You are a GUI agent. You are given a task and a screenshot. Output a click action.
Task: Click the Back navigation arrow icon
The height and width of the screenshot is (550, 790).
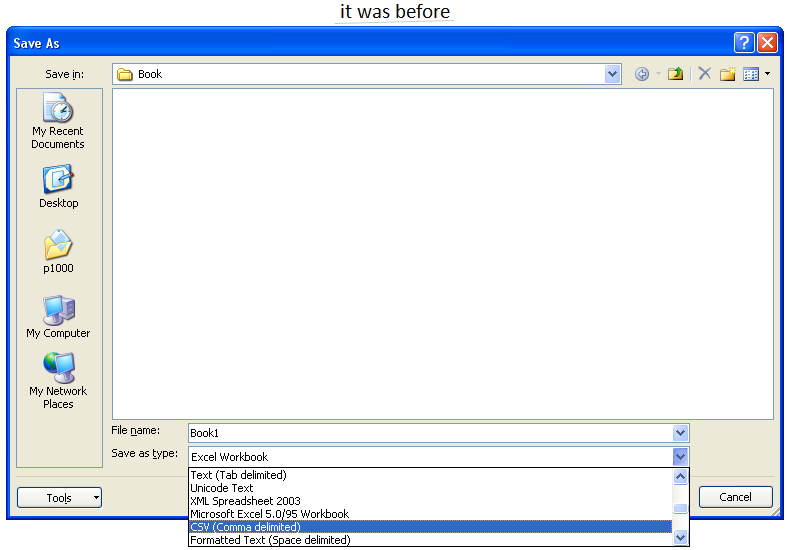[642, 74]
